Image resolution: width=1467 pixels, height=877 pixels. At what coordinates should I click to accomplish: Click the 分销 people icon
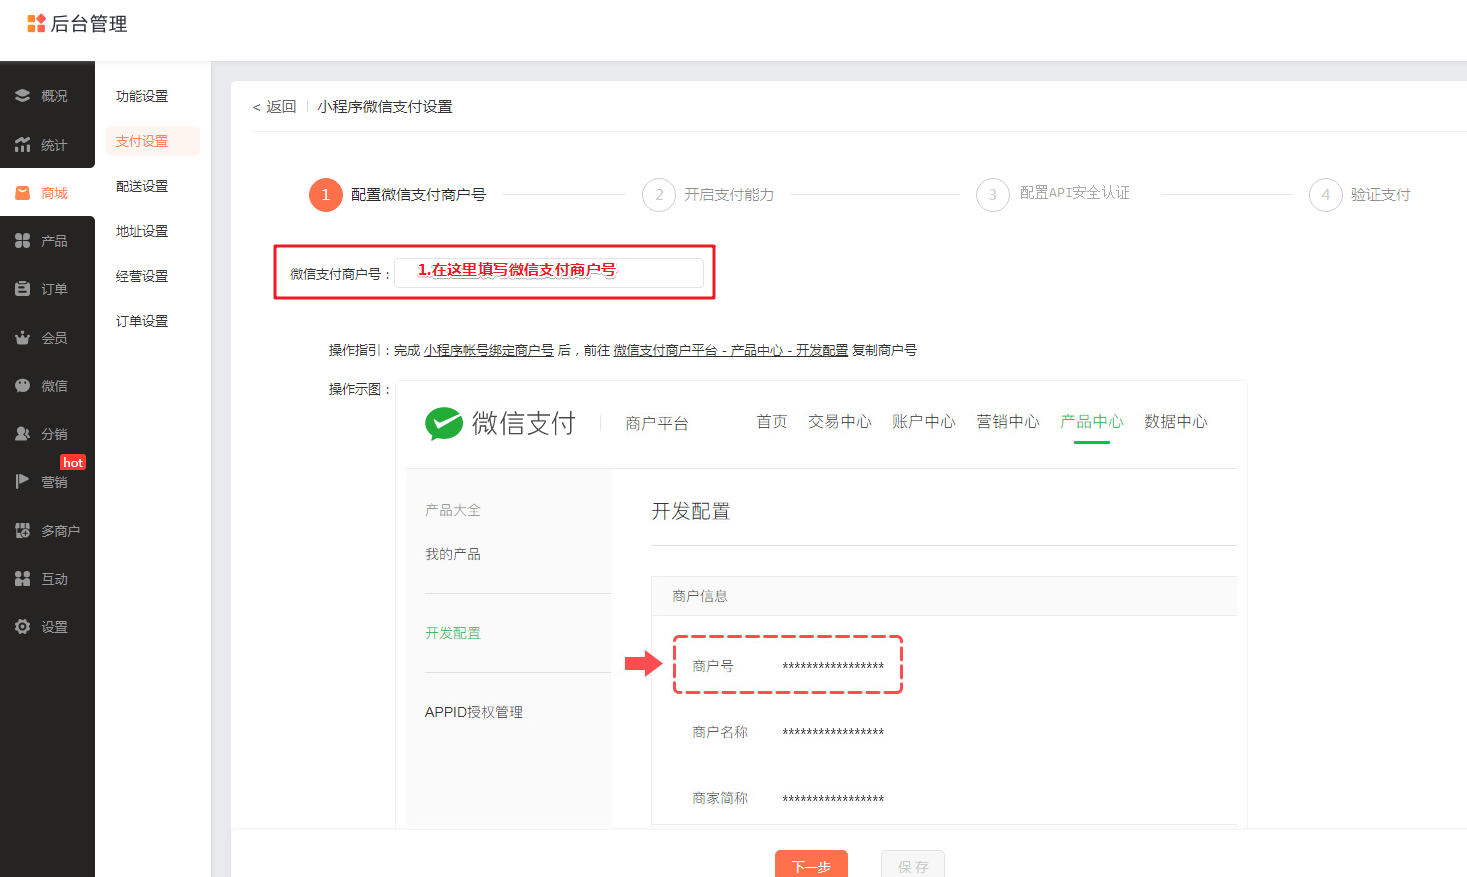pyautogui.click(x=22, y=434)
